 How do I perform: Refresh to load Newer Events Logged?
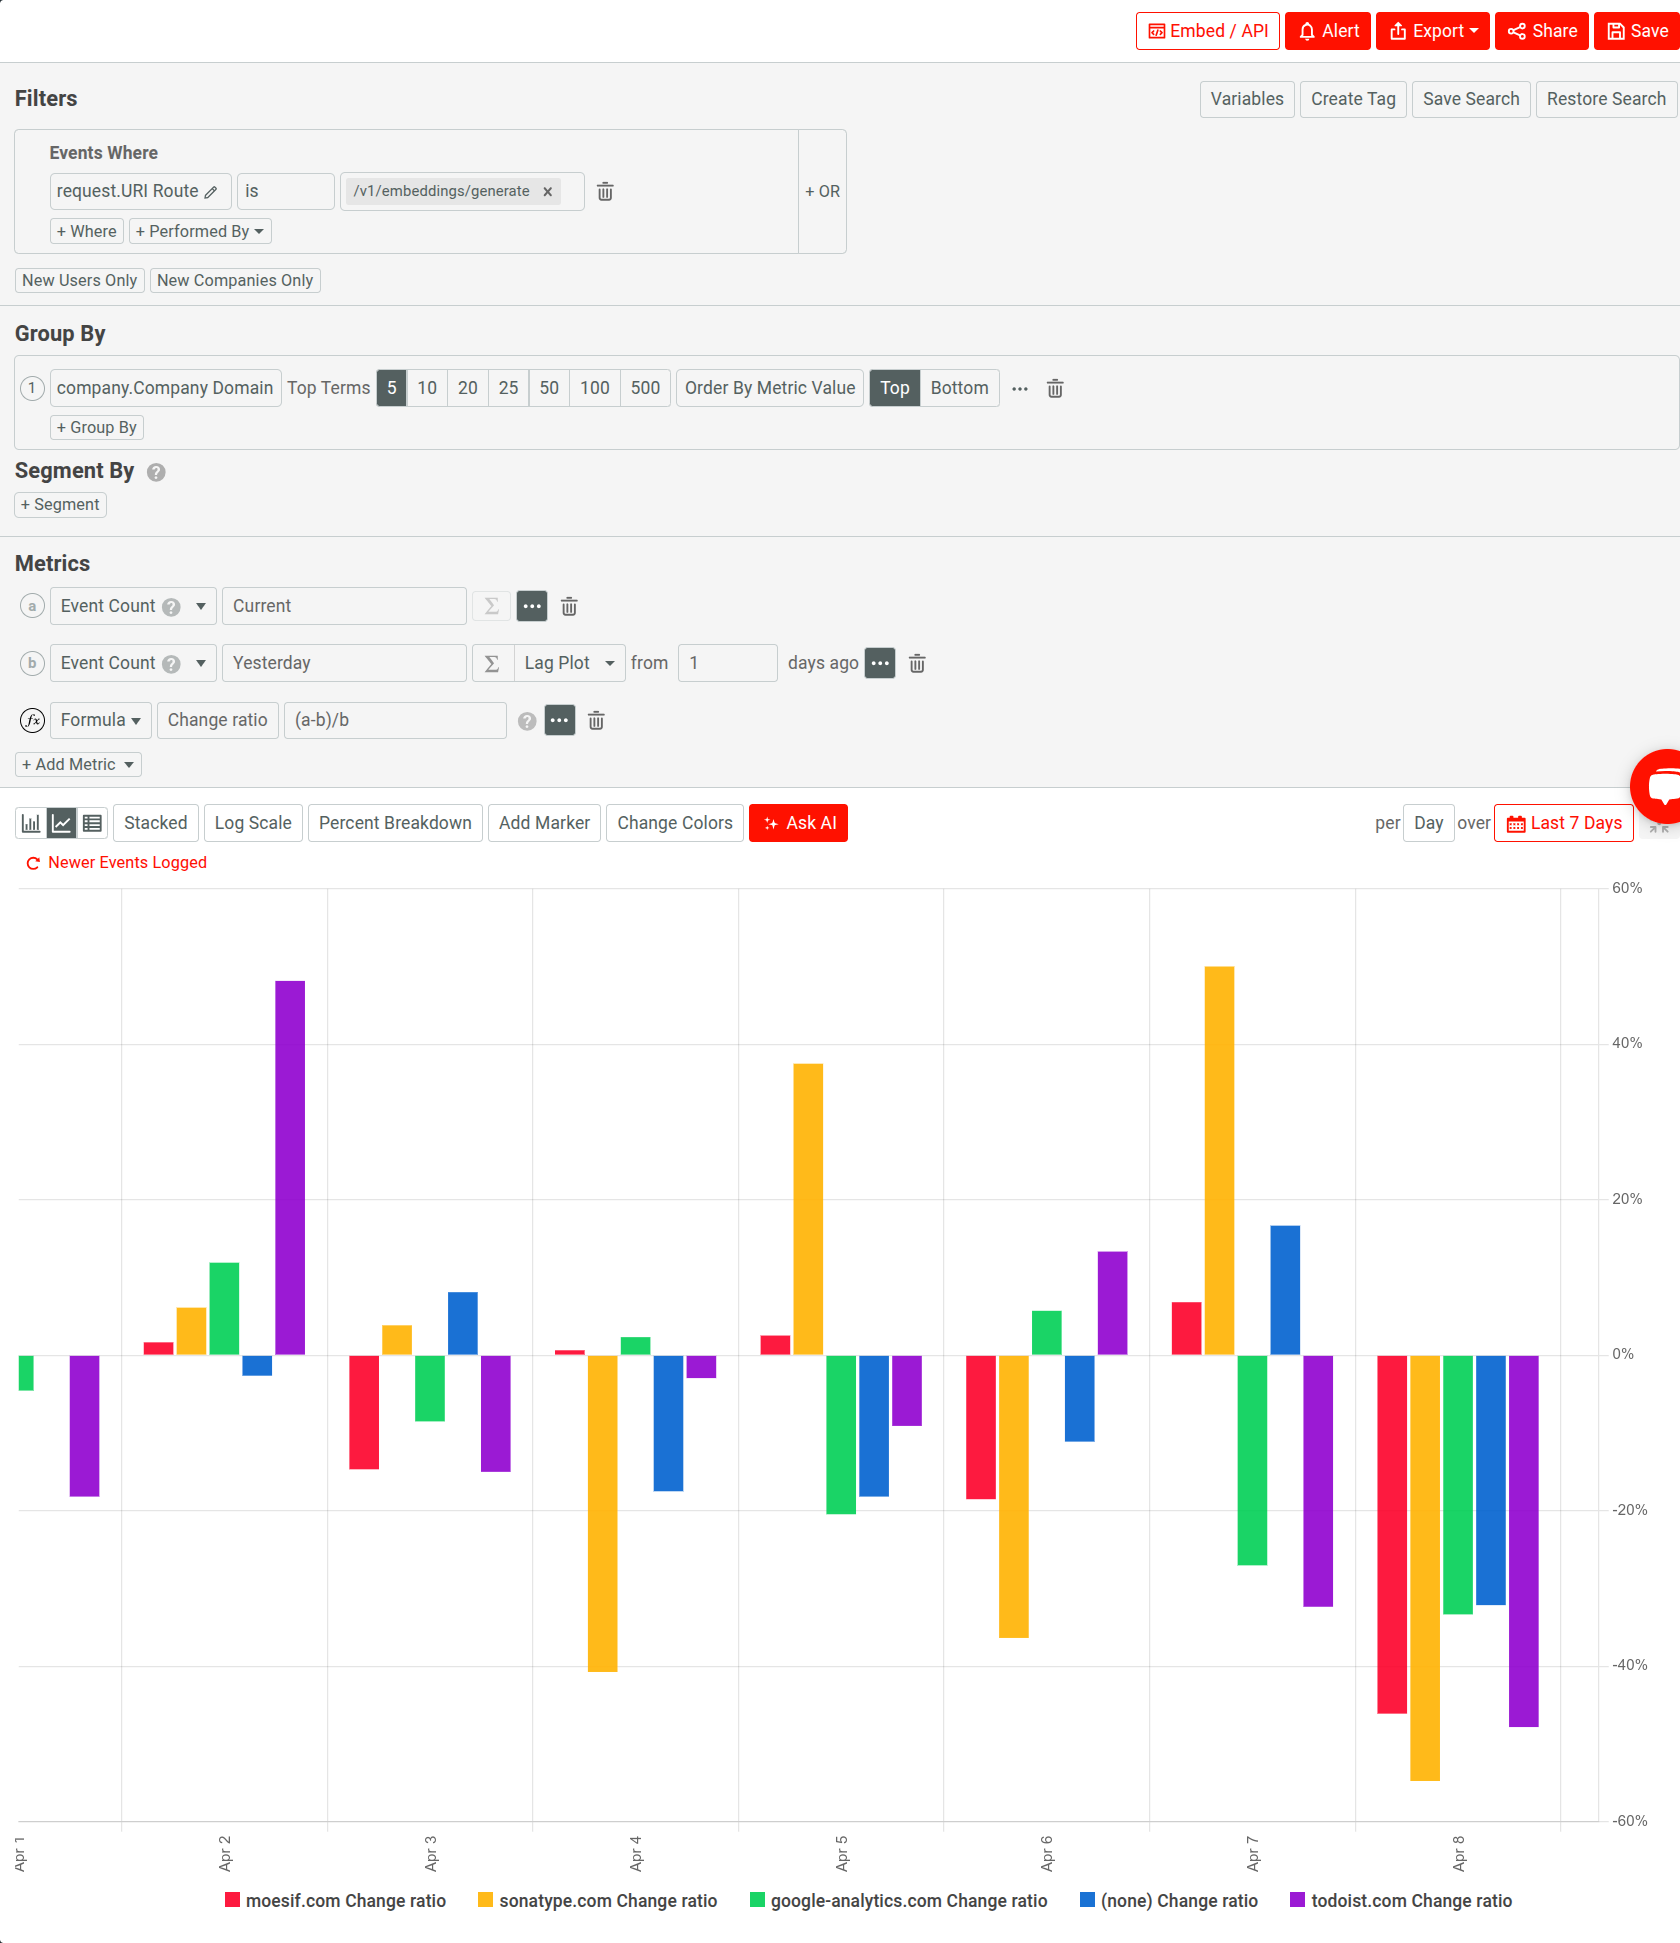click(x=115, y=862)
